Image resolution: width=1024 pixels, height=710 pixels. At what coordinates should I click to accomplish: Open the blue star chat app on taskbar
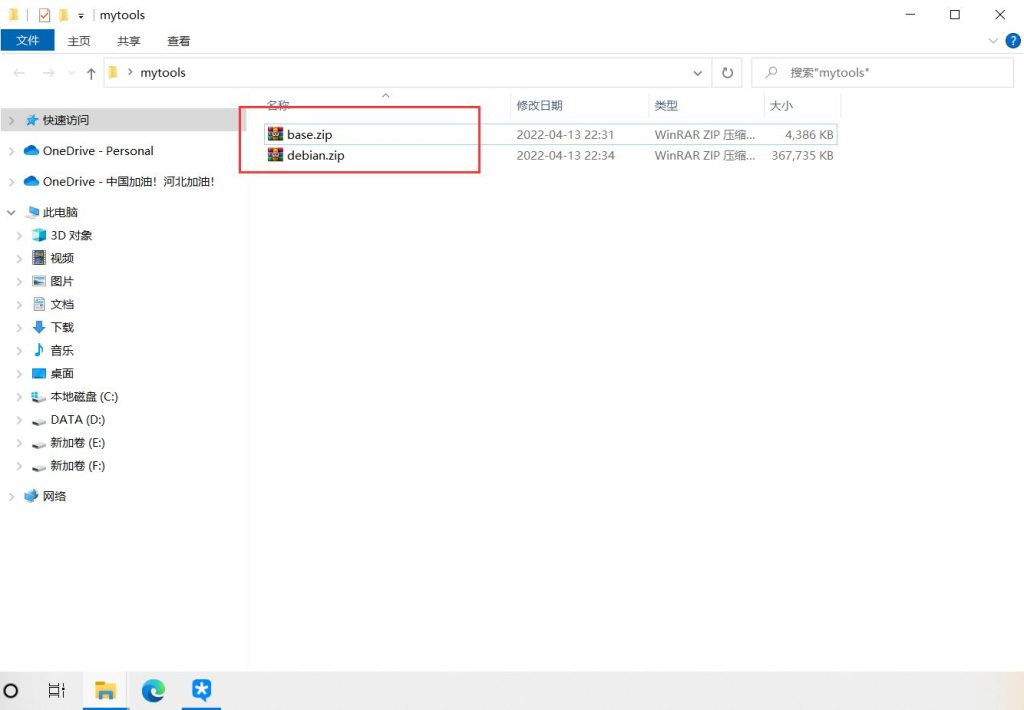202,690
